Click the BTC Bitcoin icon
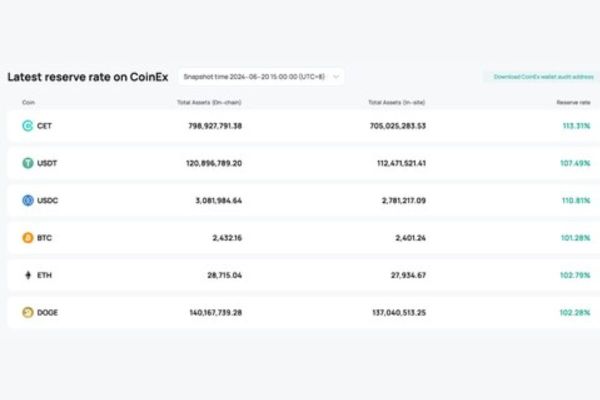The width and height of the screenshot is (600, 400). coord(28,238)
